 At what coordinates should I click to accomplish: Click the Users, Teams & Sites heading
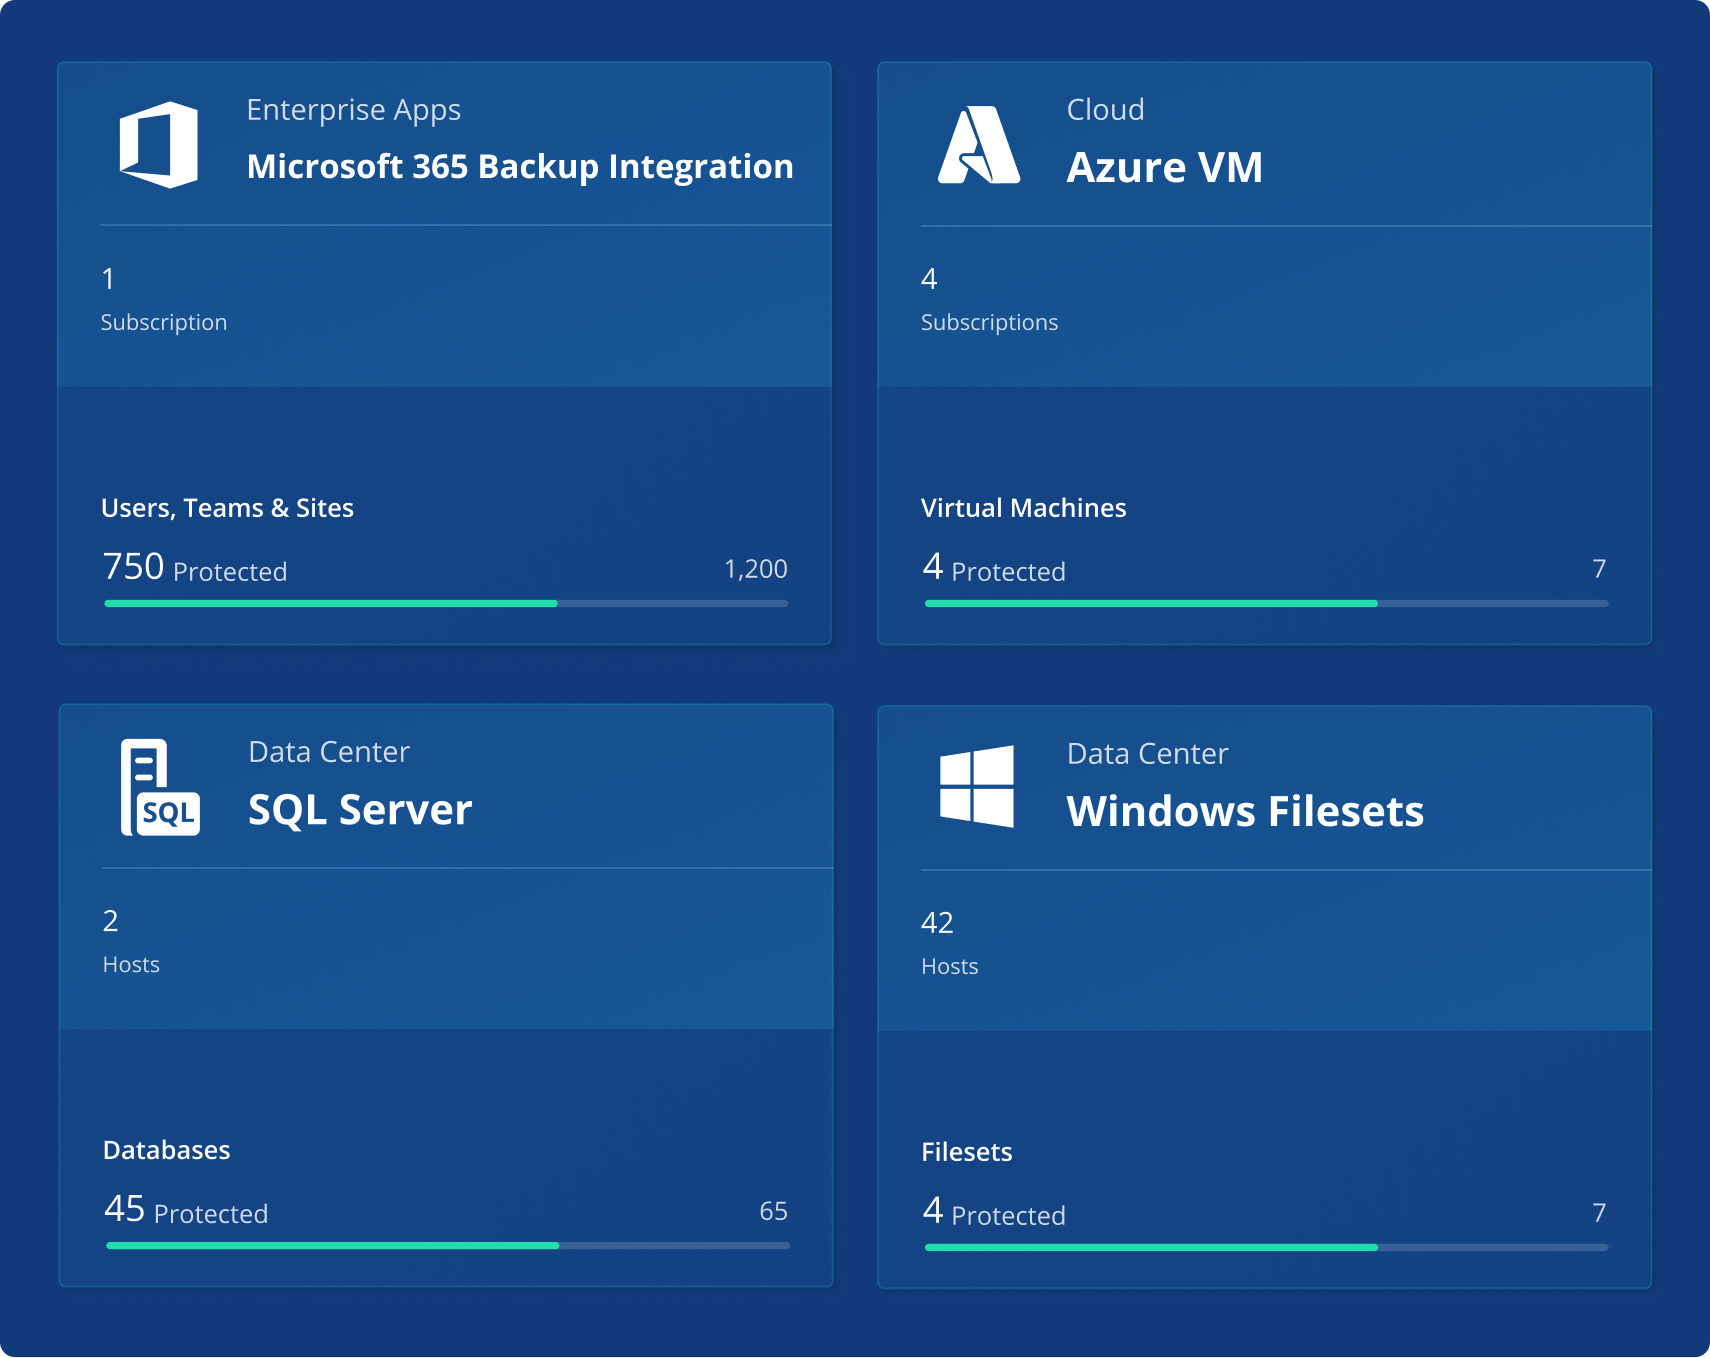click(227, 508)
